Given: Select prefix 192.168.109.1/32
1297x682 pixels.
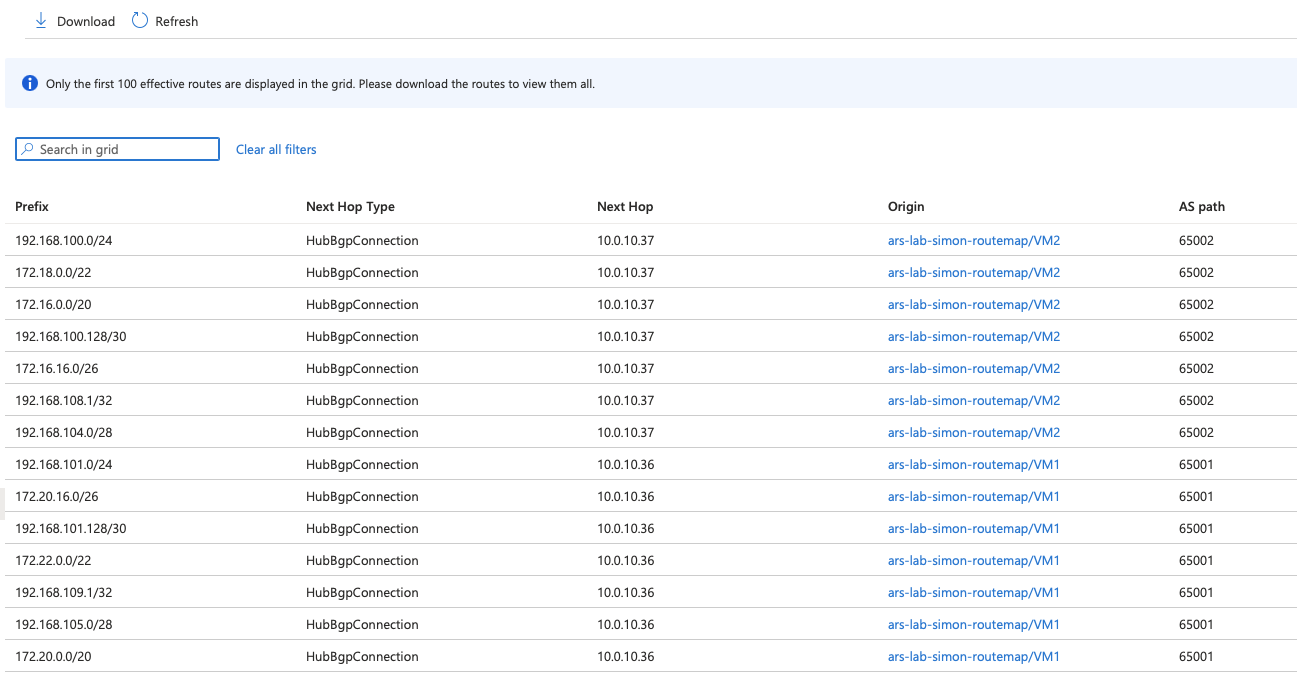Looking at the screenshot, I should tap(64, 592).
